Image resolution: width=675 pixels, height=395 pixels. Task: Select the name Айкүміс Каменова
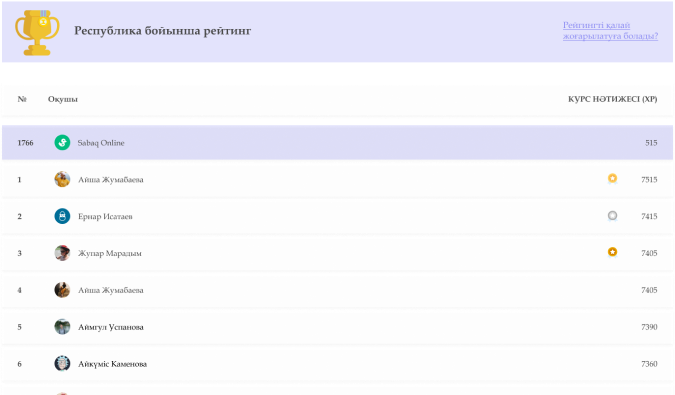[112, 364]
